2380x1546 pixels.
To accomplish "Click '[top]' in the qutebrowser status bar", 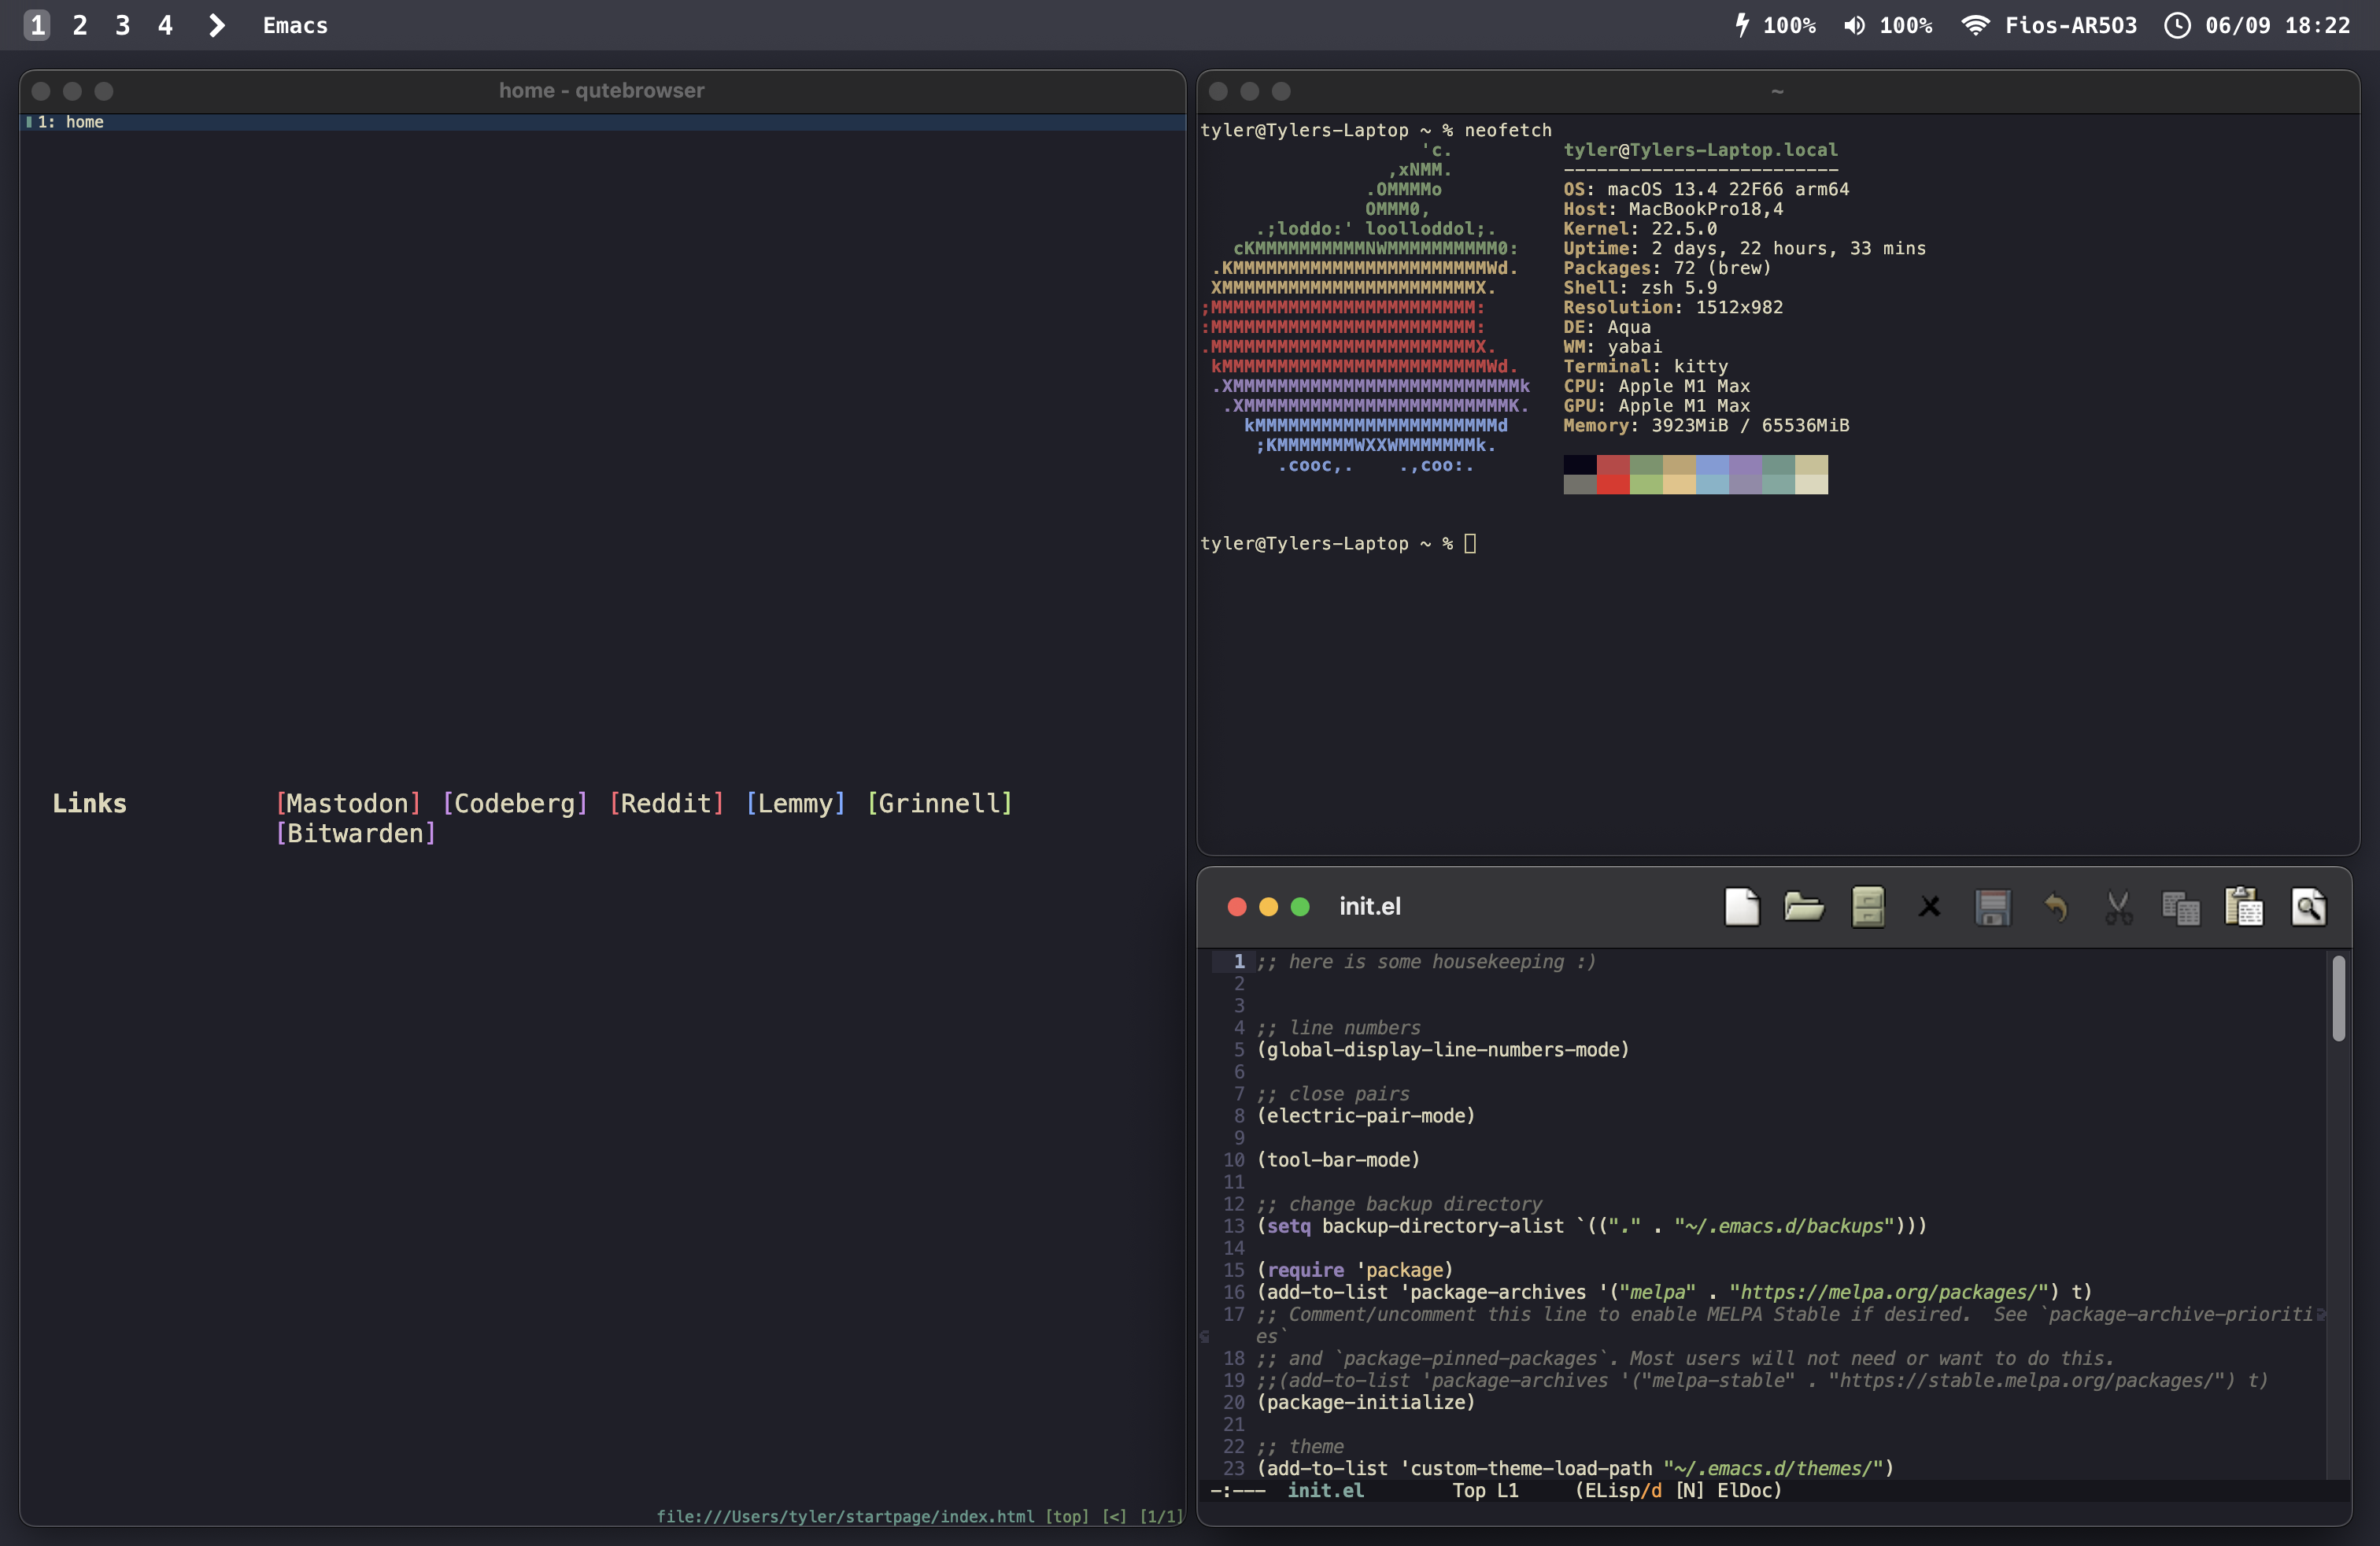I will (x=1067, y=1516).
